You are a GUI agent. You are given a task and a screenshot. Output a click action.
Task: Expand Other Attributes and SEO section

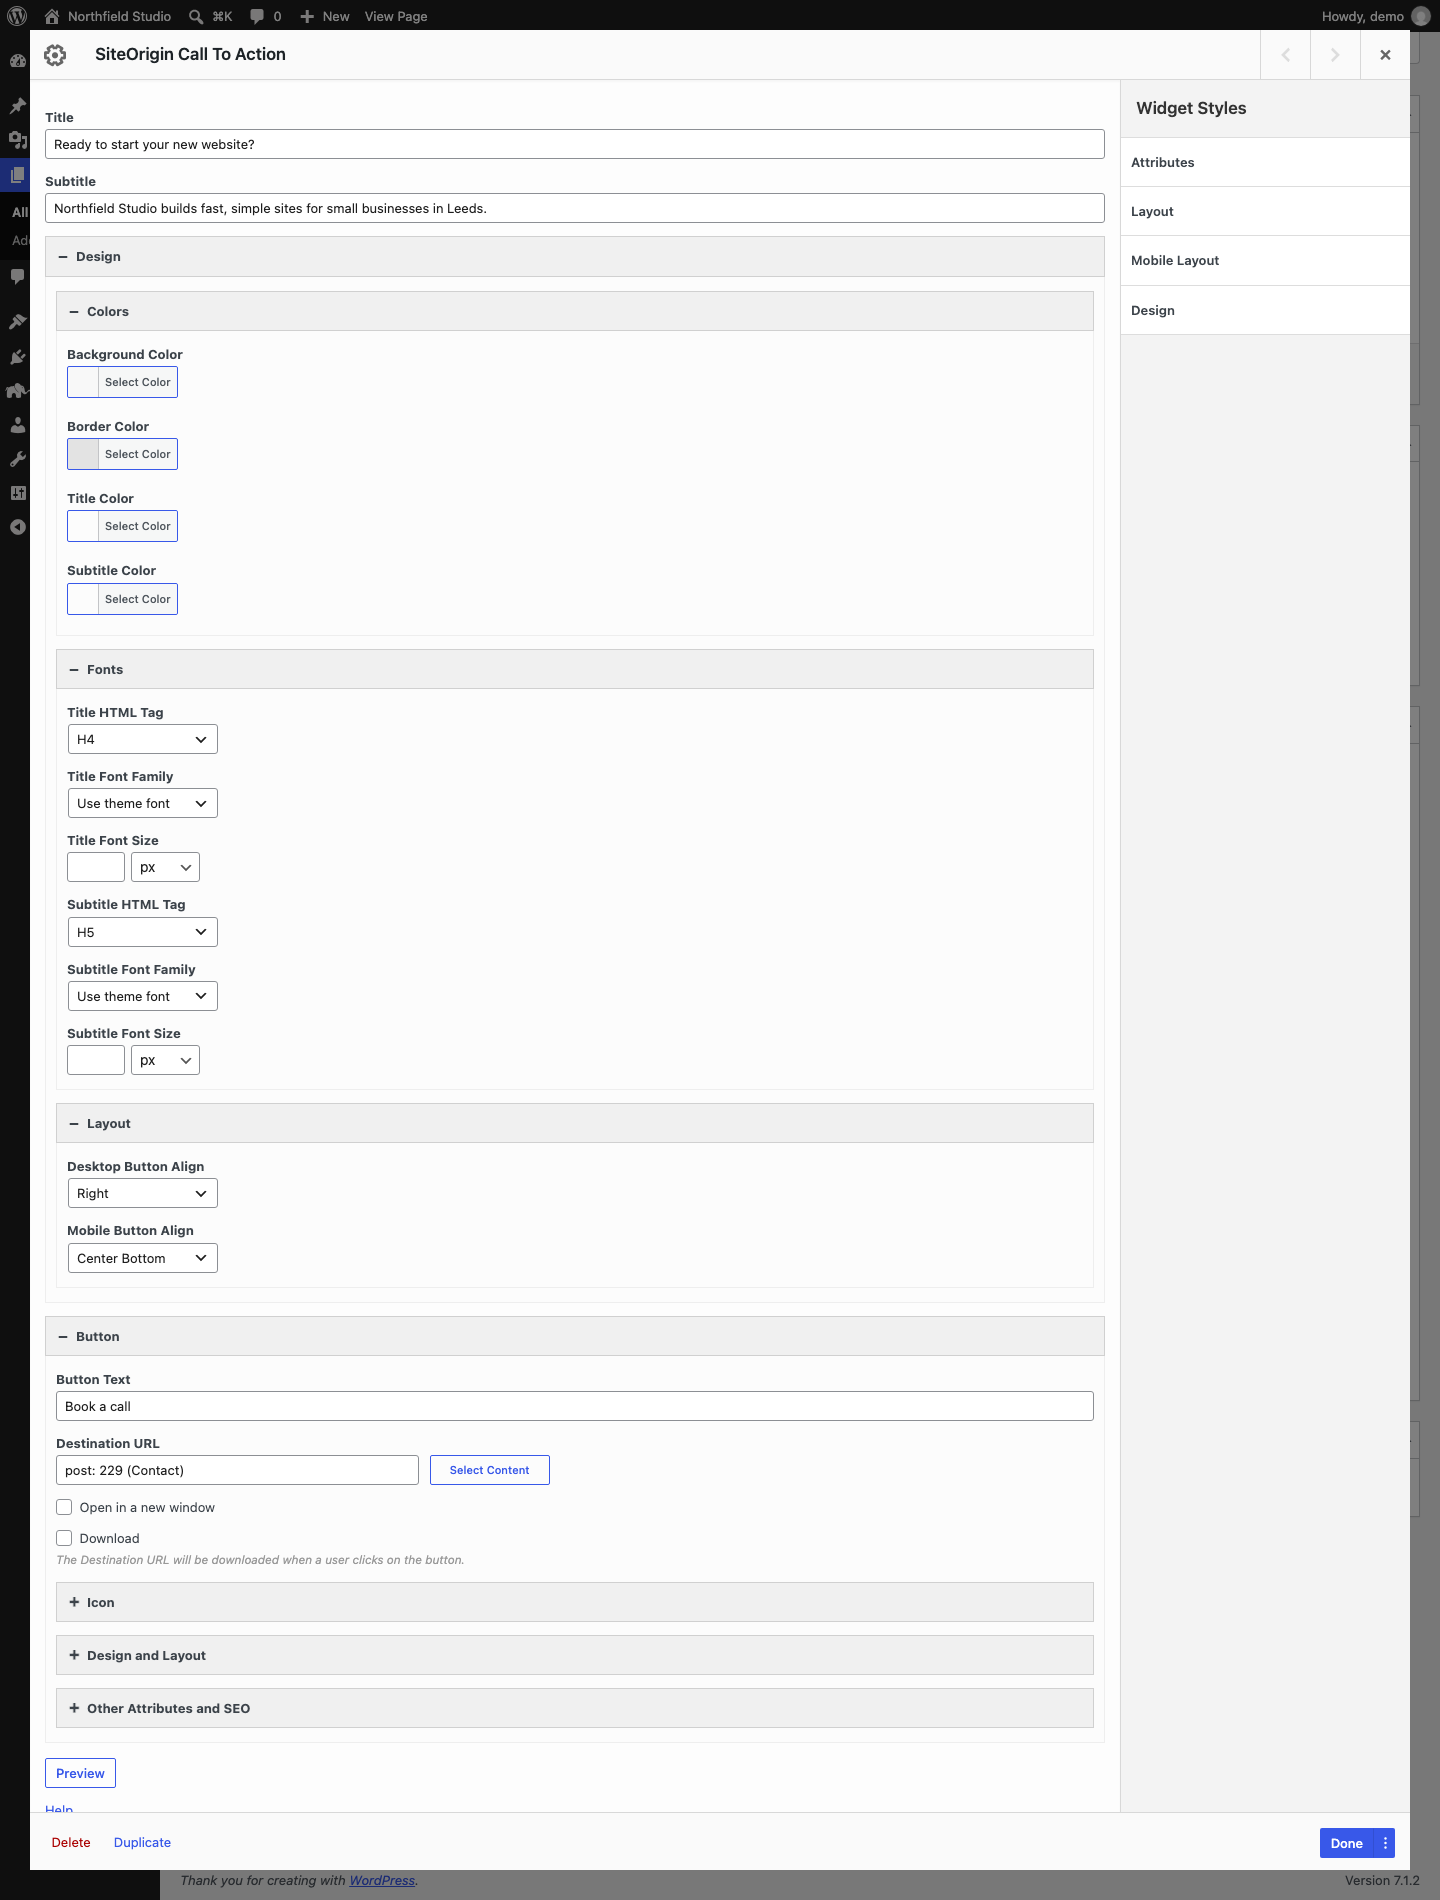click(574, 1708)
